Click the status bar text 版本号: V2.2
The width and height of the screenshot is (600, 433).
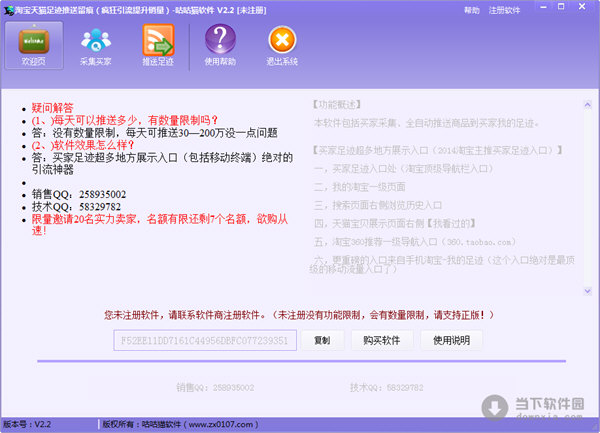27,424
